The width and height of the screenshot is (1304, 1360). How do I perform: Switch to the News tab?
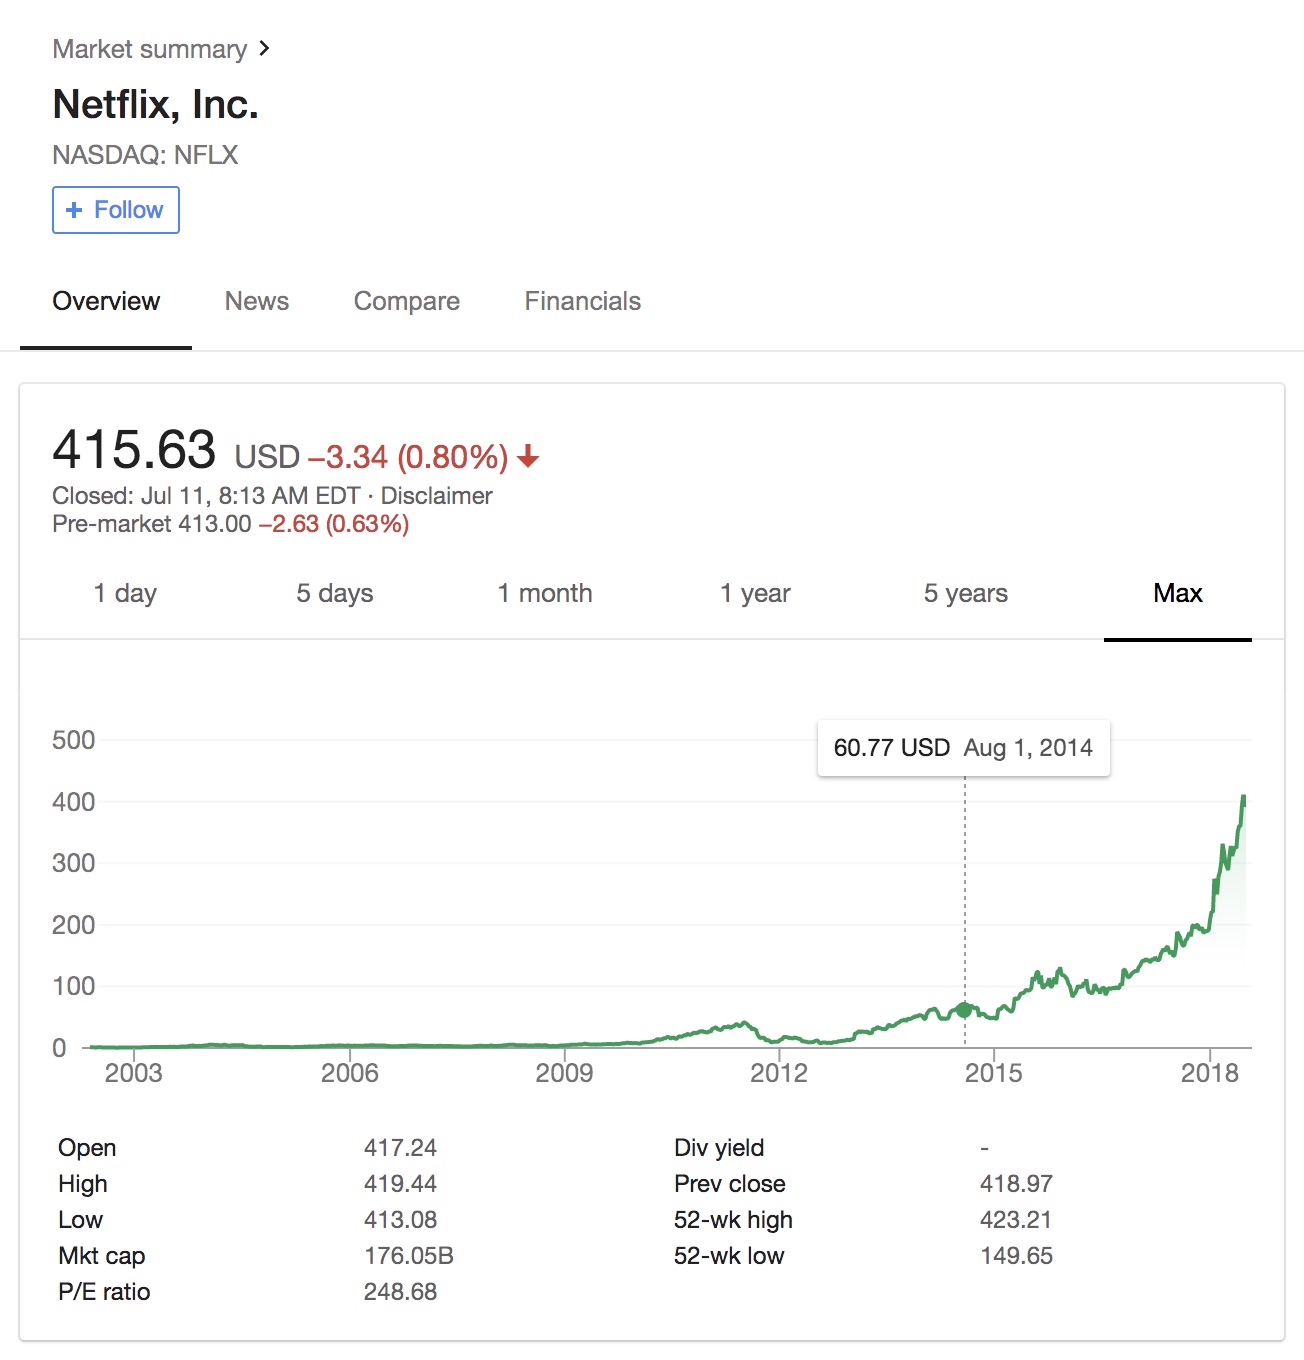pyautogui.click(x=256, y=301)
